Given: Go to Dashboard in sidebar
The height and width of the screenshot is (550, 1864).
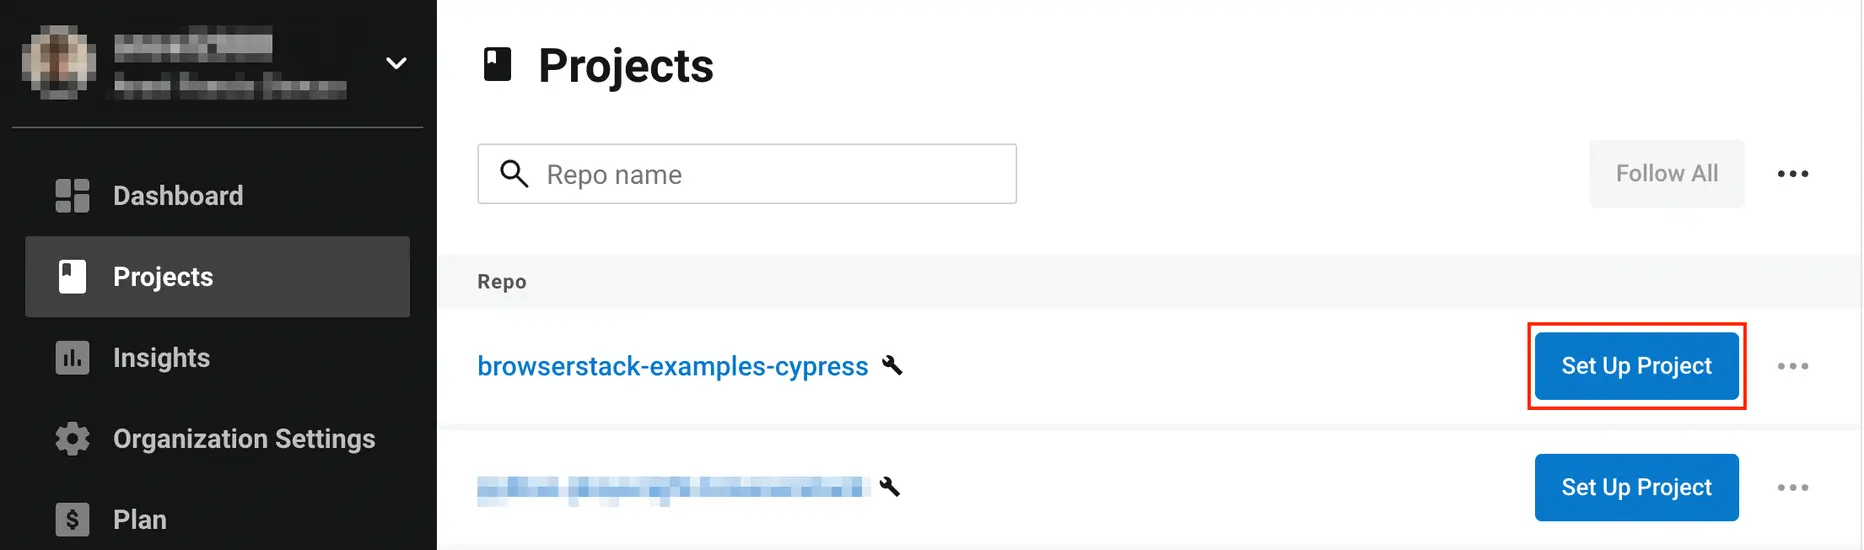Looking at the screenshot, I should (178, 196).
